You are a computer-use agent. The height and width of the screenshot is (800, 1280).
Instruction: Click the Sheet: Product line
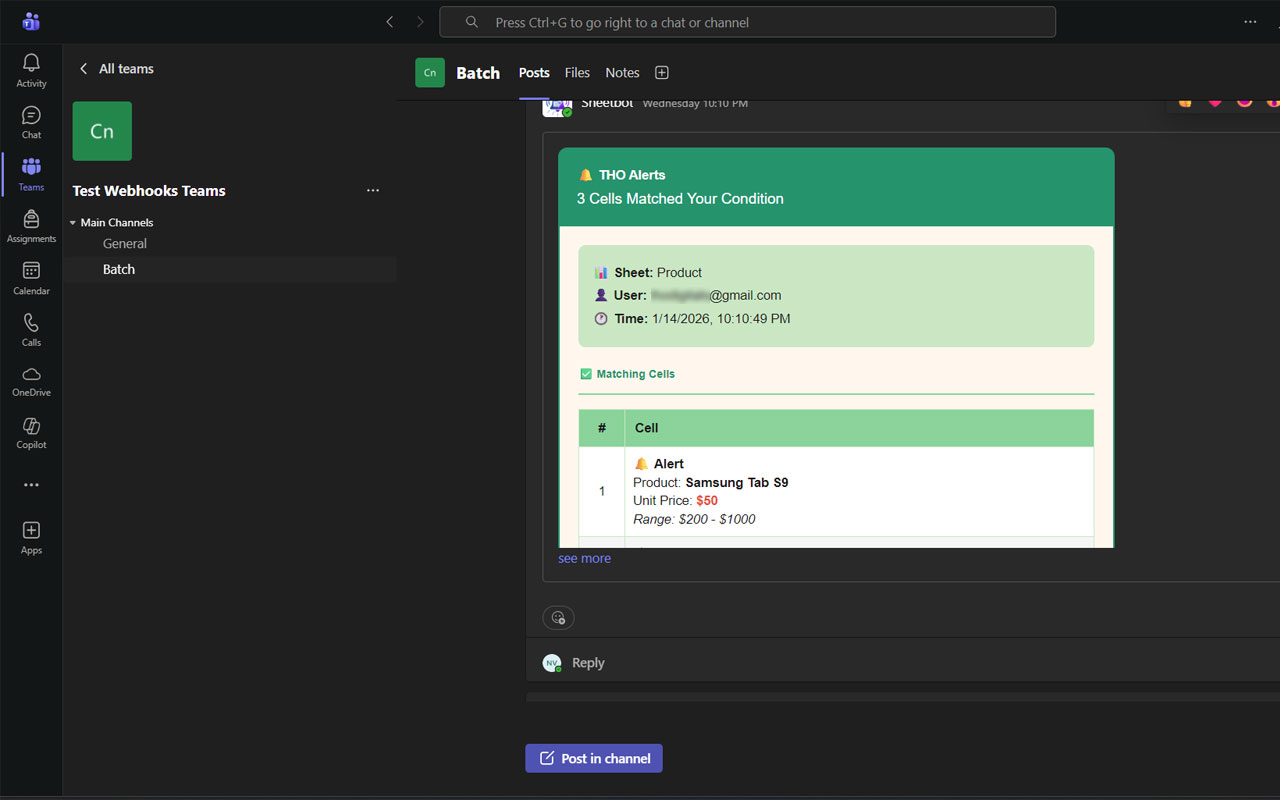pos(648,272)
